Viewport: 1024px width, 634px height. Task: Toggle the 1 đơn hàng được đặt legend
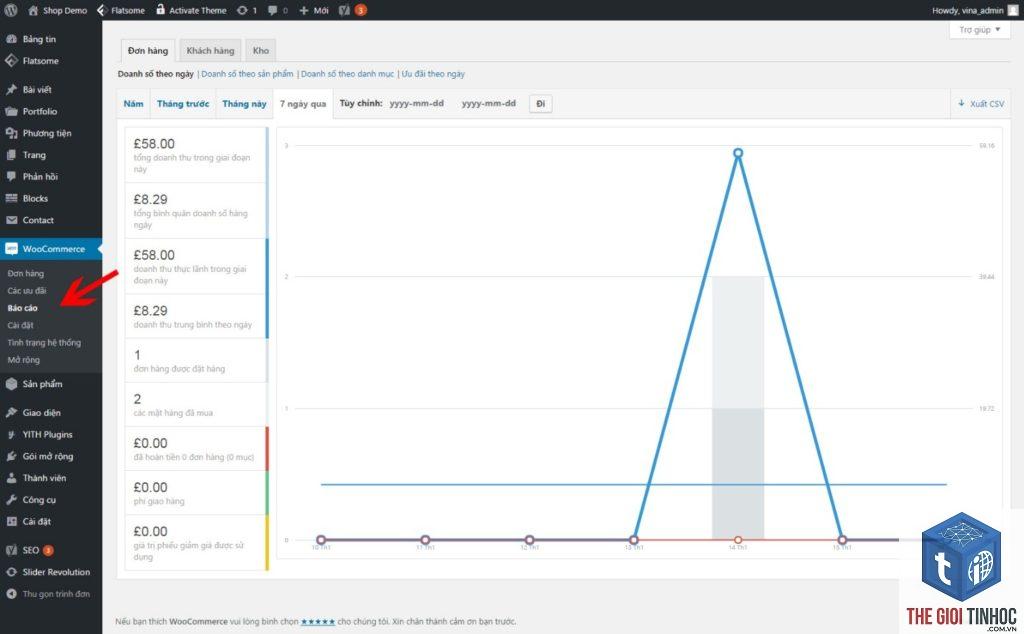pos(196,360)
